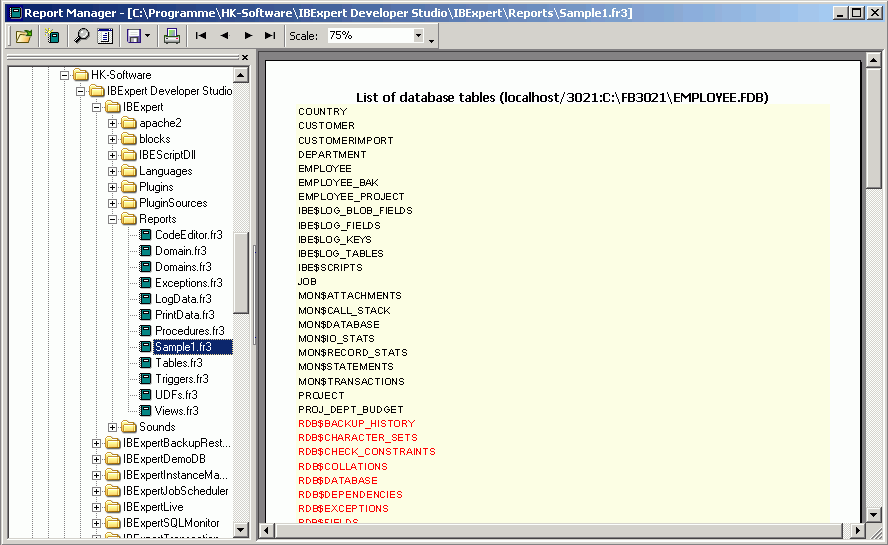Expand the Sounds folder
The width and height of the screenshot is (888, 545).
[112, 427]
